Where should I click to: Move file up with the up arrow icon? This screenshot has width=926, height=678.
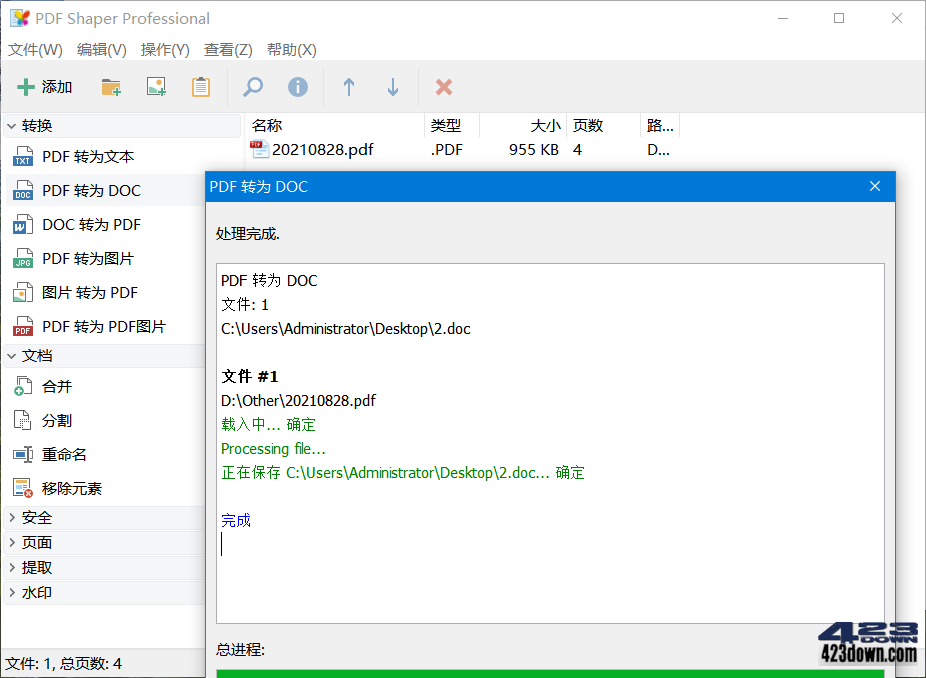pyautogui.click(x=348, y=87)
